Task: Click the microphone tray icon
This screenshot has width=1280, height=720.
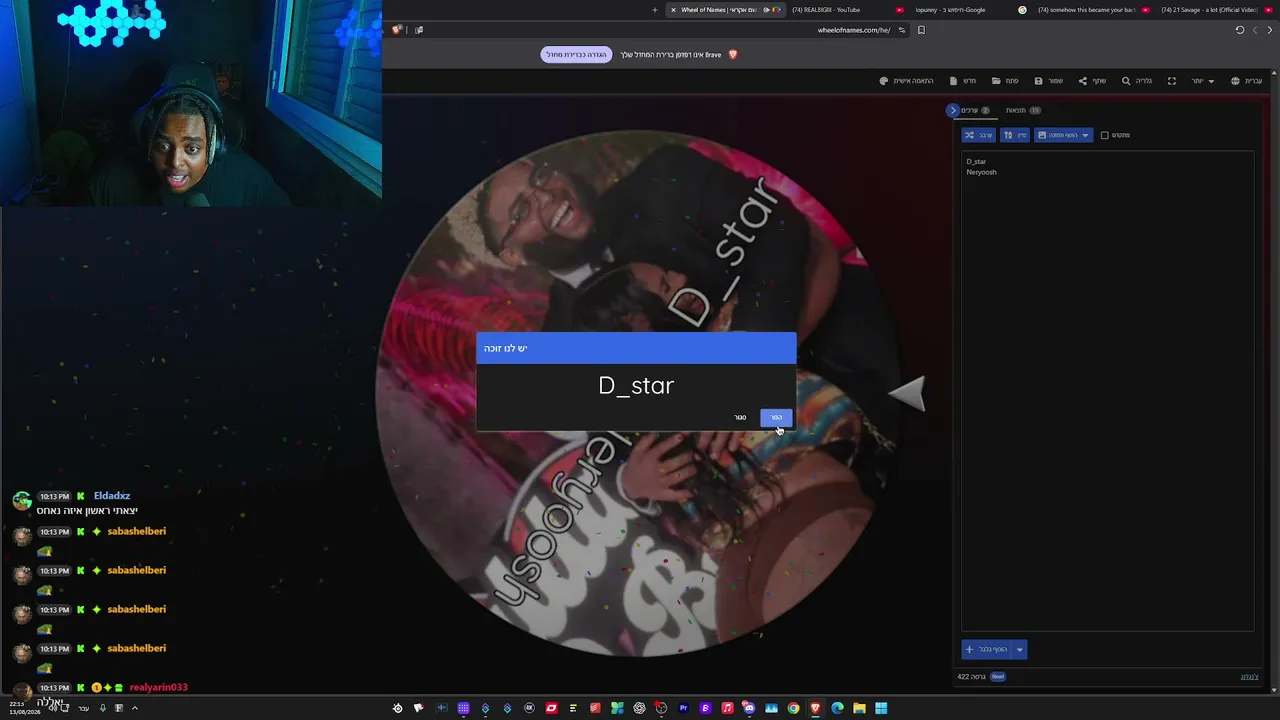Action: [102, 708]
